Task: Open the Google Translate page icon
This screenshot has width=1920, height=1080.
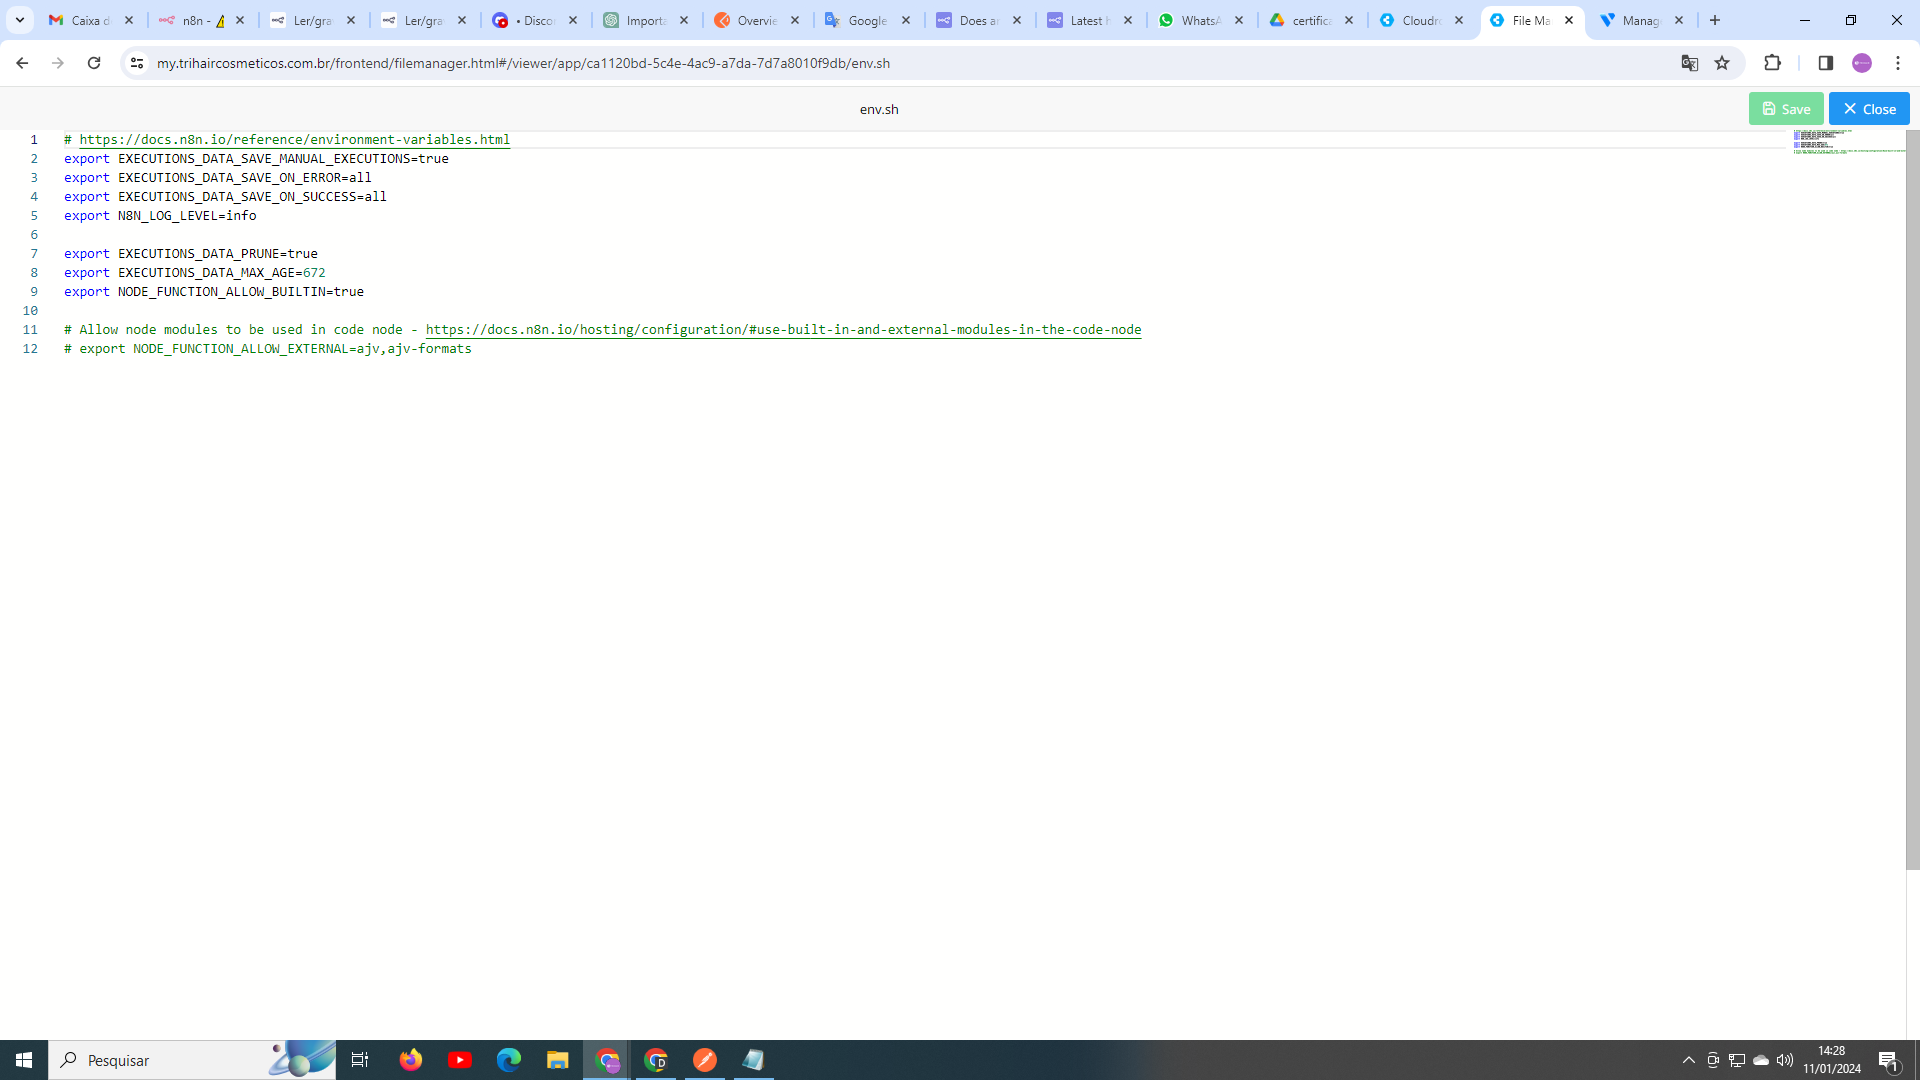Action: click(1690, 63)
